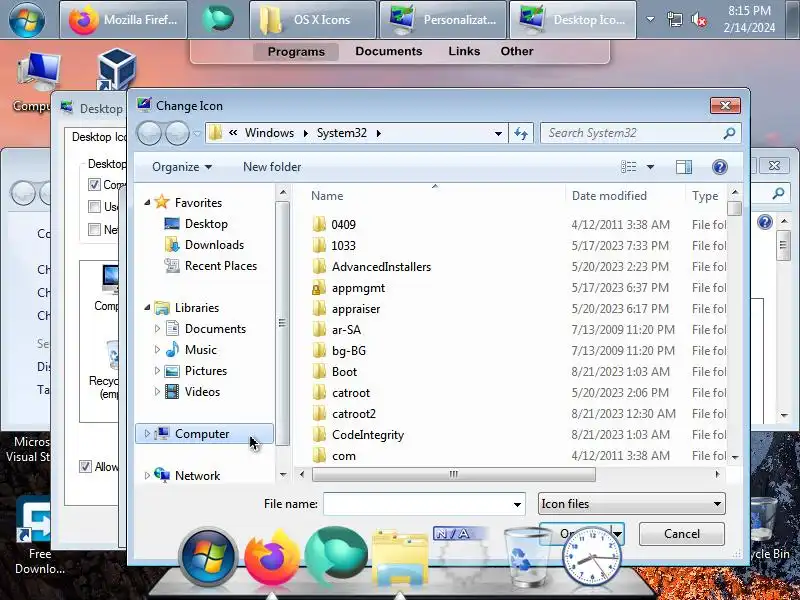Viewport: 800px width, 600px height.
Task: Click the File name input box
Action: pos(416,504)
